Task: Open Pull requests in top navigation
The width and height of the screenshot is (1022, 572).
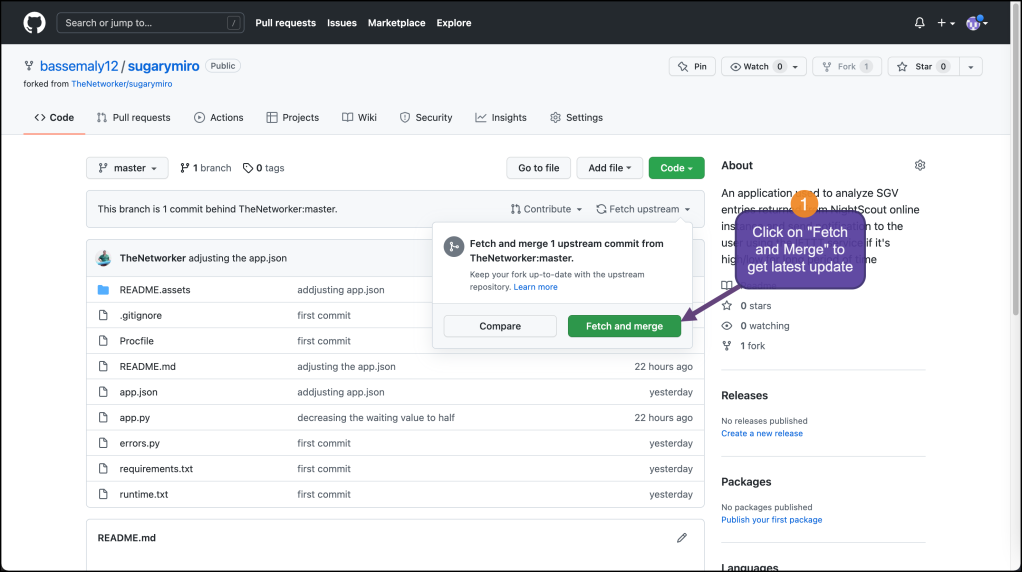Action: pyautogui.click(x=285, y=23)
